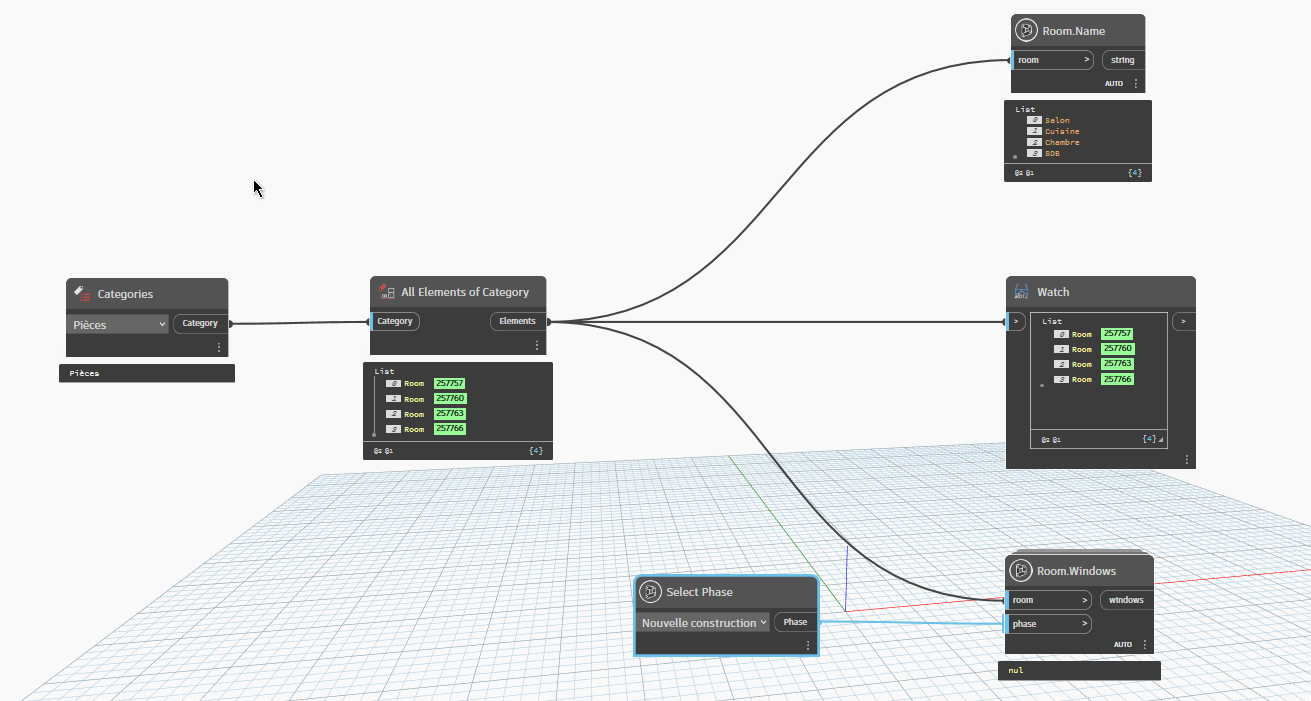The width and height of the screenshot is (1311, 701).
Task: Open the Nouvelle construction phase dropdown
Action: (x=704, y=623)
